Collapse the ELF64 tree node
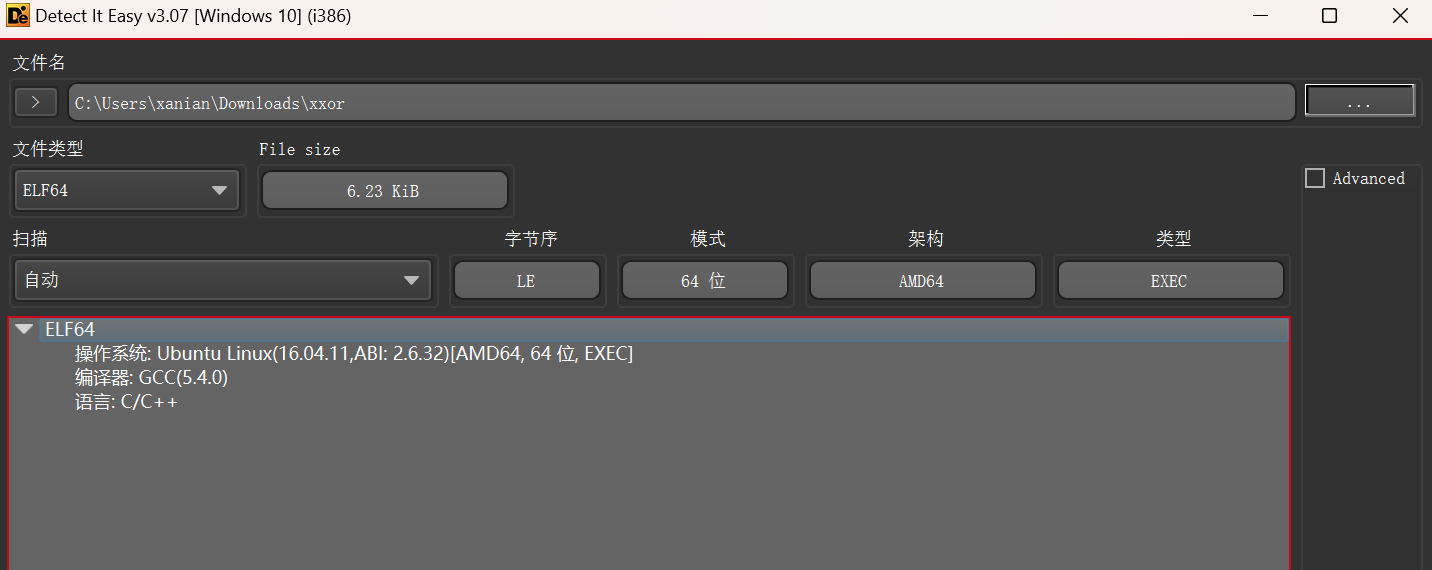The width and height of the screenshot is (1432, 570). (x=25, y=329)
